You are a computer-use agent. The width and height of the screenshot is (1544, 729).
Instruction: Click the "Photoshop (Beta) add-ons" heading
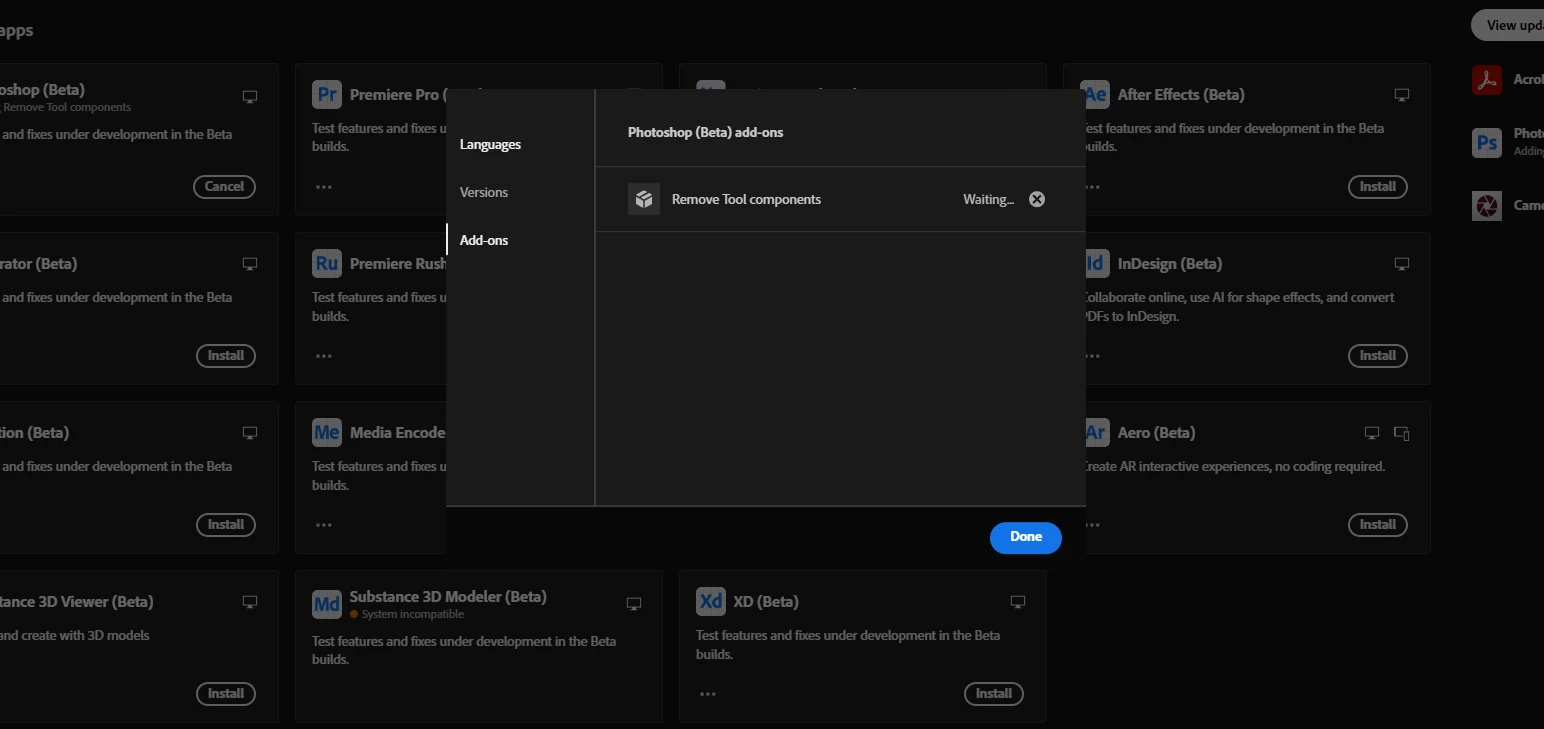(705, 132)
